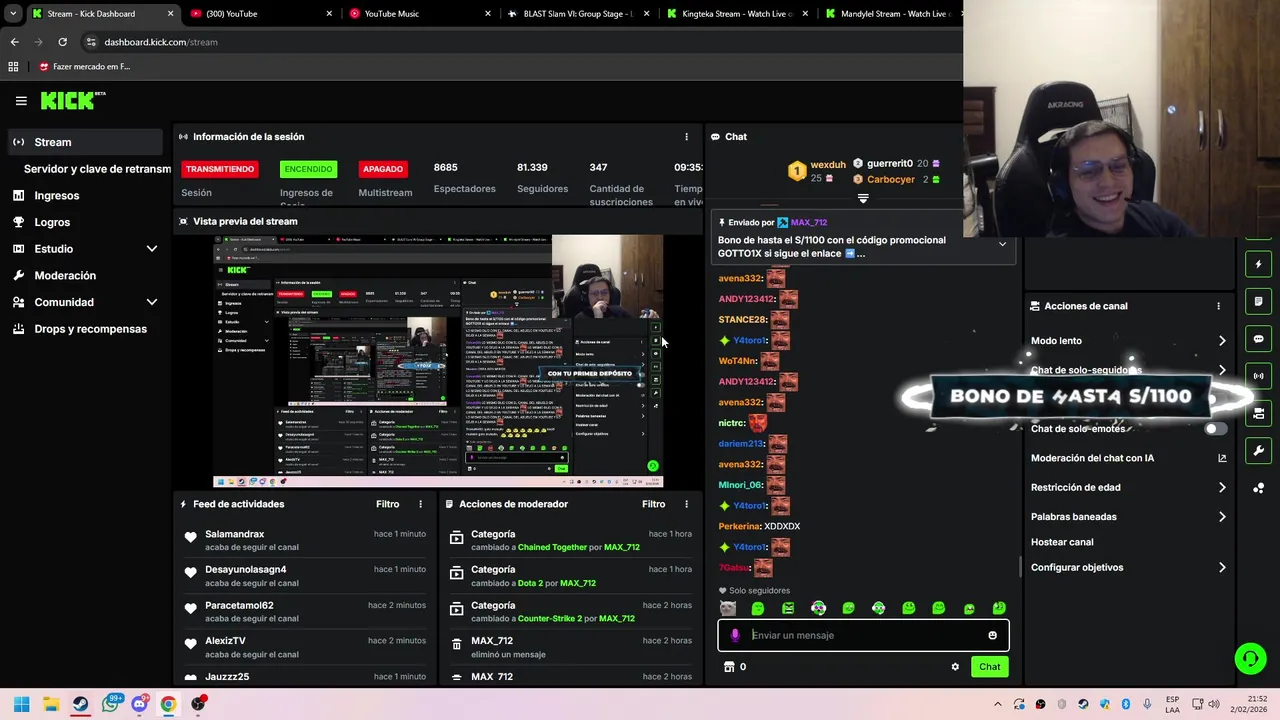Open File Explorer from taskbar
Screen dimensions: 1280x720
51,704
